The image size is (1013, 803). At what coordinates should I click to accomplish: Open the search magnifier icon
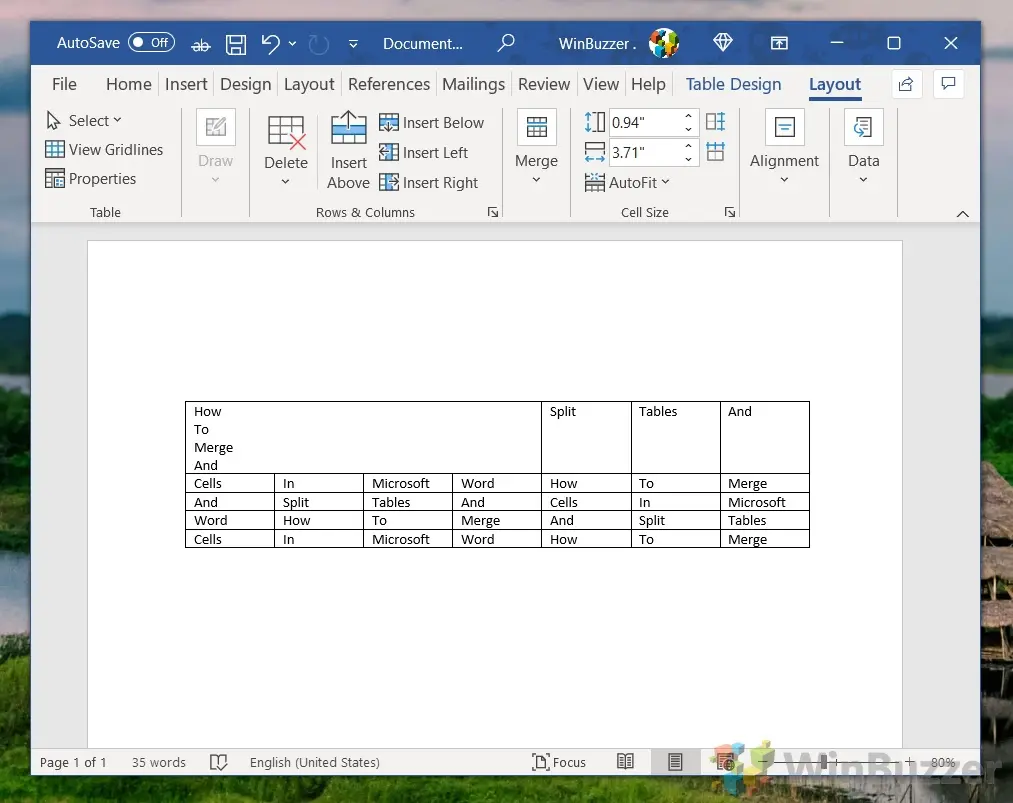tap(506, 43)
